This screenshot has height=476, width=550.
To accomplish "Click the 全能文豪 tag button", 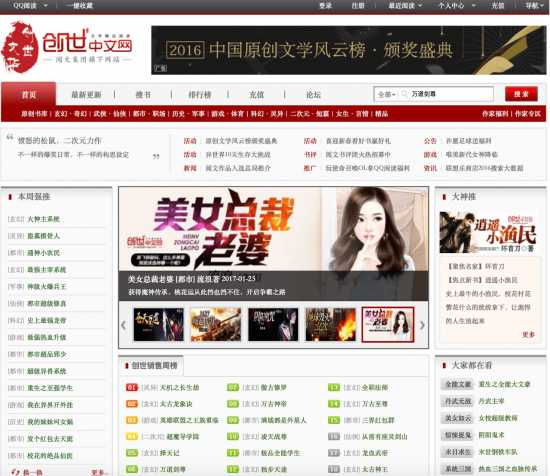I will point(458,384).
